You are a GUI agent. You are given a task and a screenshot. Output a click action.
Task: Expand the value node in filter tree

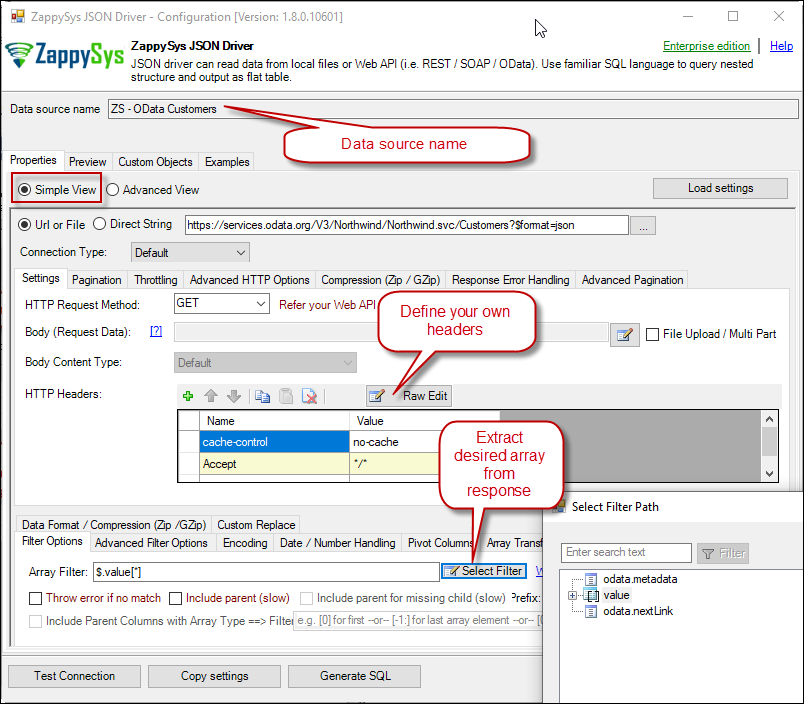click(573, 596)
